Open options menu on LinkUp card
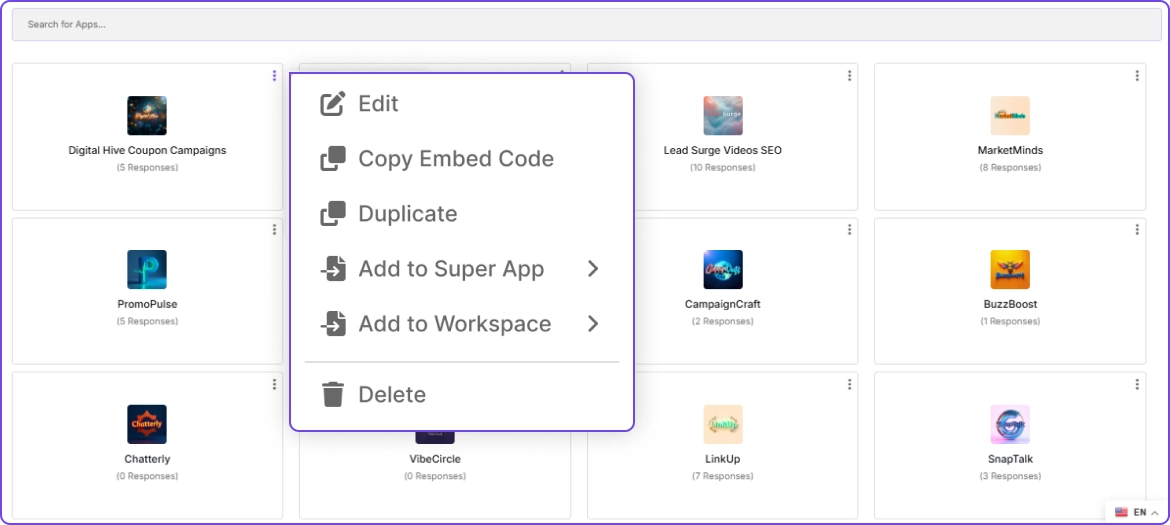The height and width of the screenshot is (525, 1170). coord(849,384)
